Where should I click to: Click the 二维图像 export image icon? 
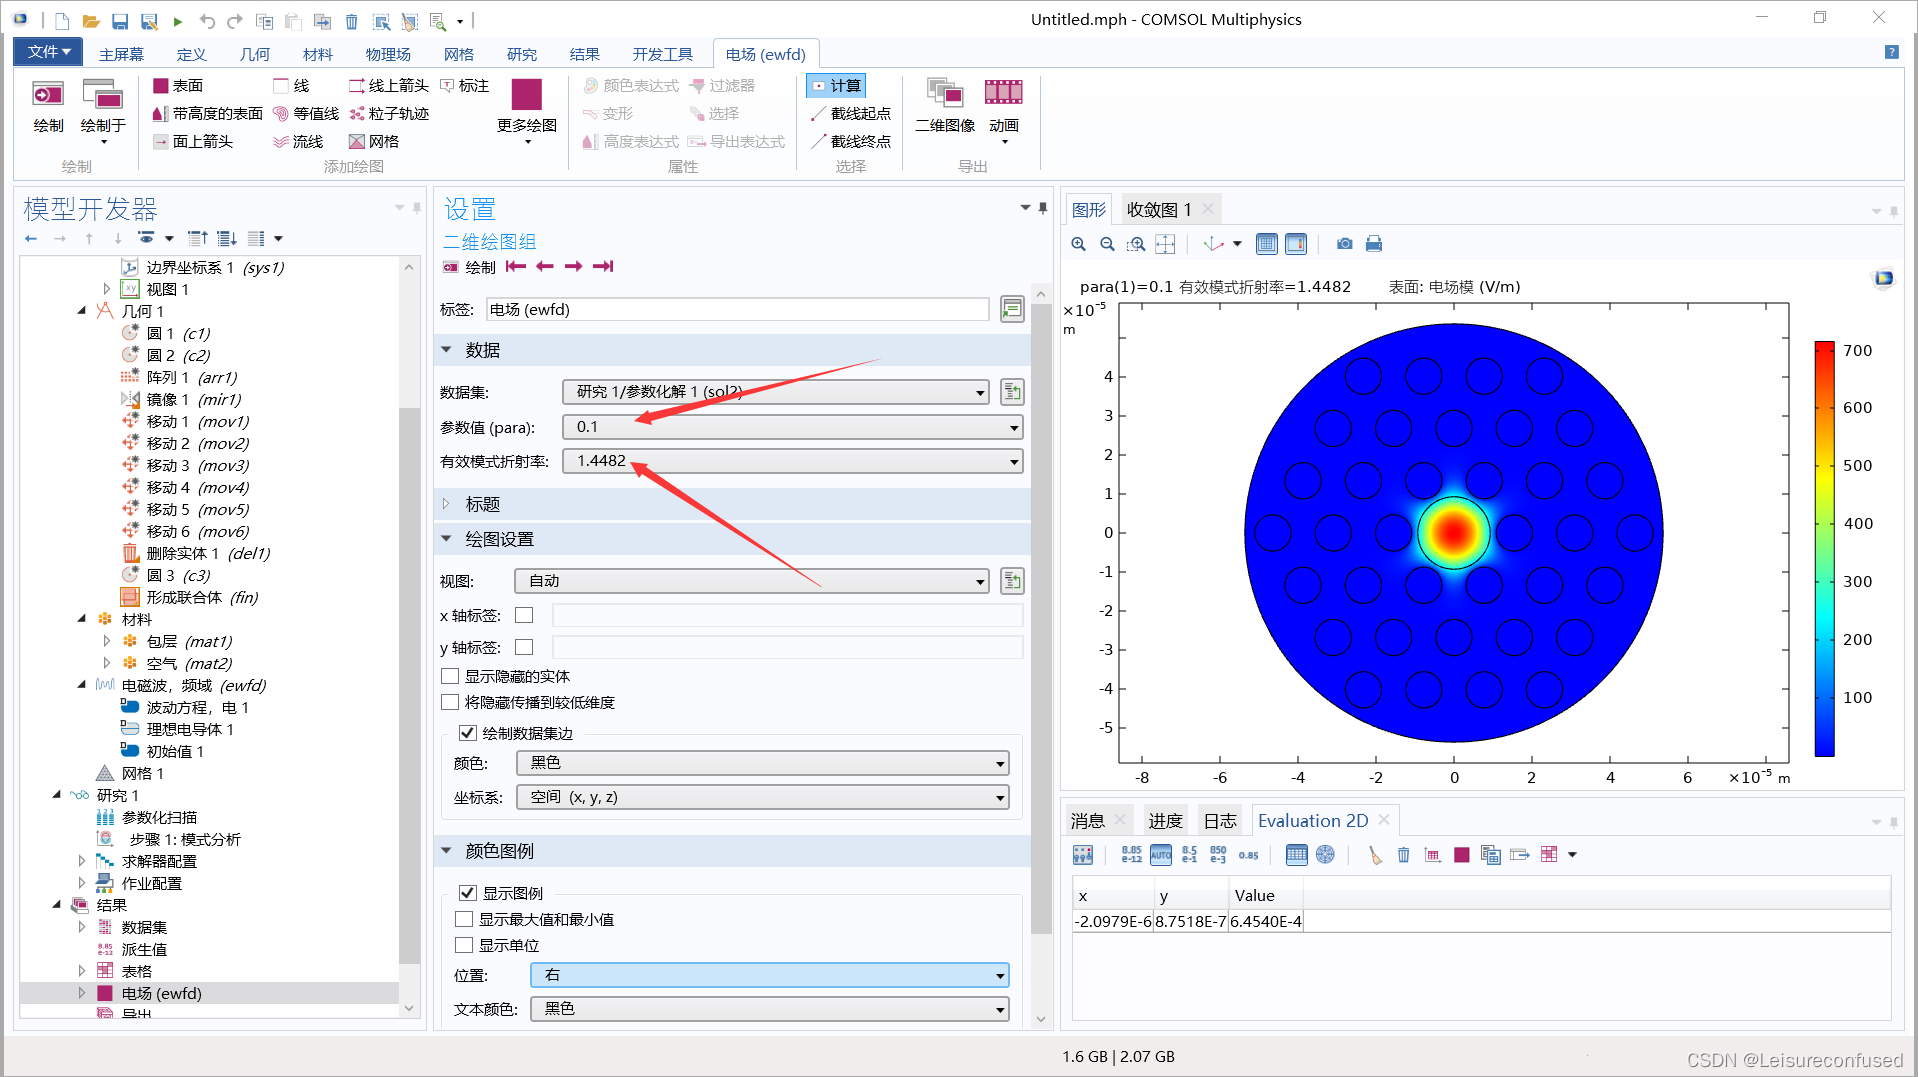click(x=945, y=106)
